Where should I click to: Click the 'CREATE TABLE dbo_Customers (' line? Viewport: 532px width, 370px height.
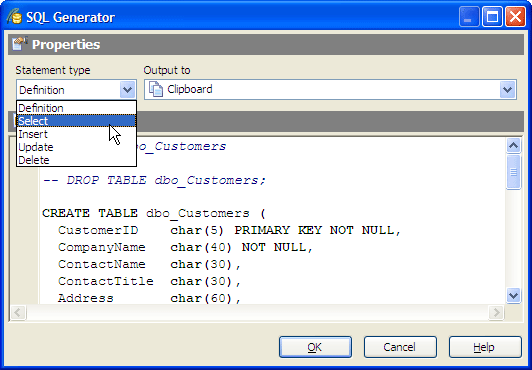[154, 213]
